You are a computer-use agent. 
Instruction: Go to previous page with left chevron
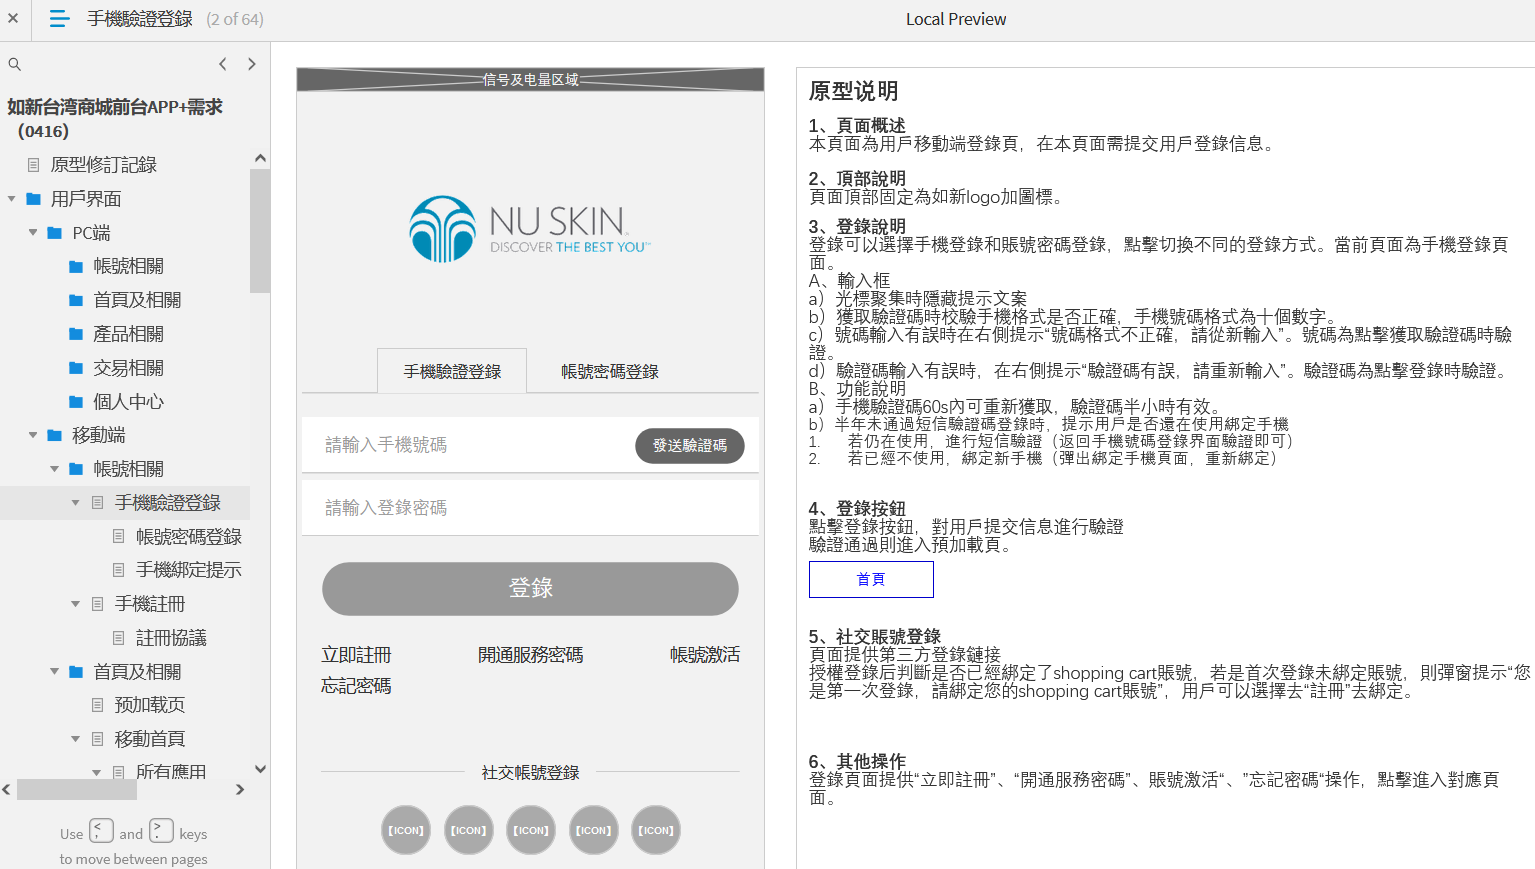coord(223,64)
